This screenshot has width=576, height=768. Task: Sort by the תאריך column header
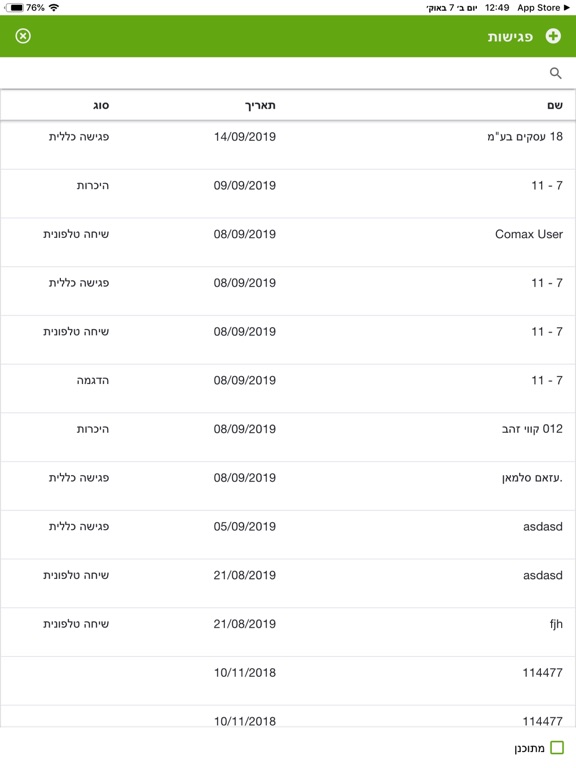click(260, 105)
